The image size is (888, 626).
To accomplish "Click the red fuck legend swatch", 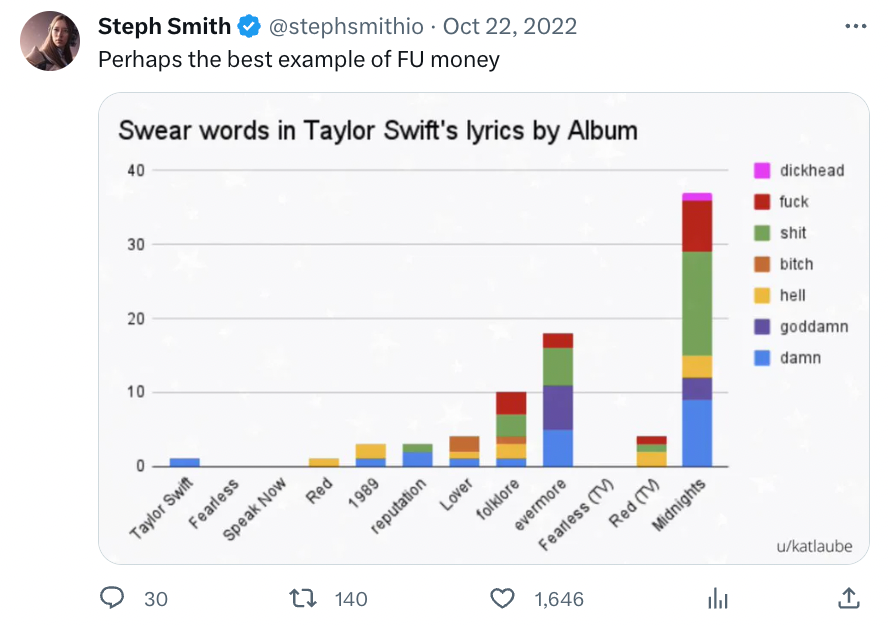I will click(x=762, y=202).
